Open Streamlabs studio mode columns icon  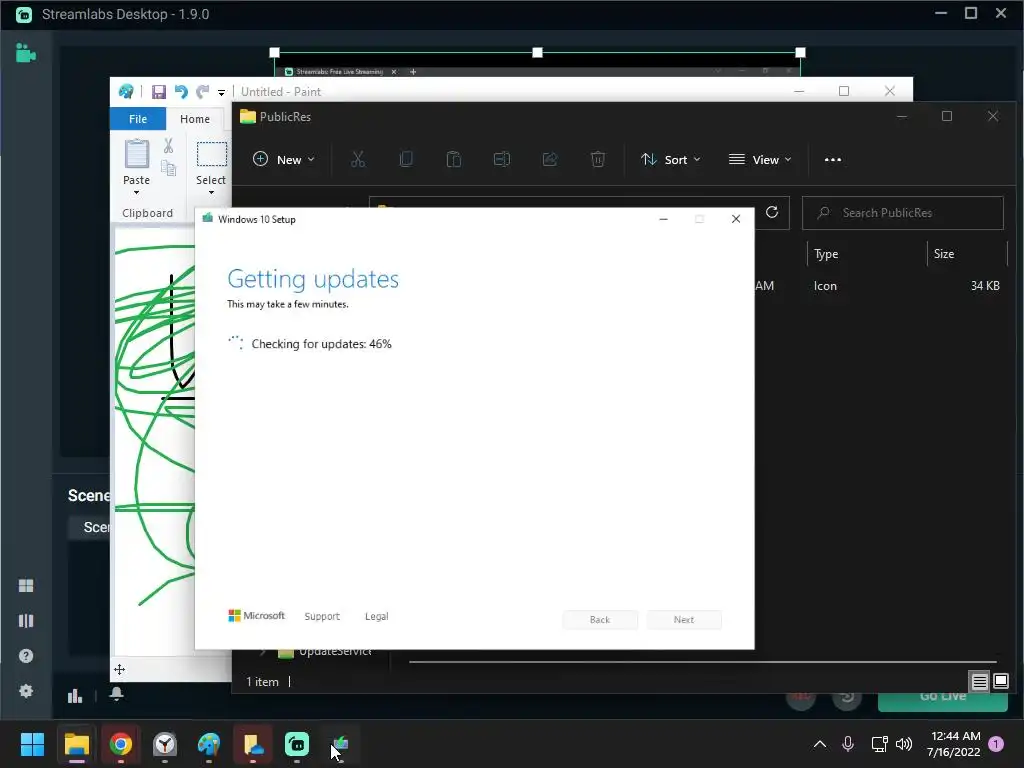coord(26,620)
